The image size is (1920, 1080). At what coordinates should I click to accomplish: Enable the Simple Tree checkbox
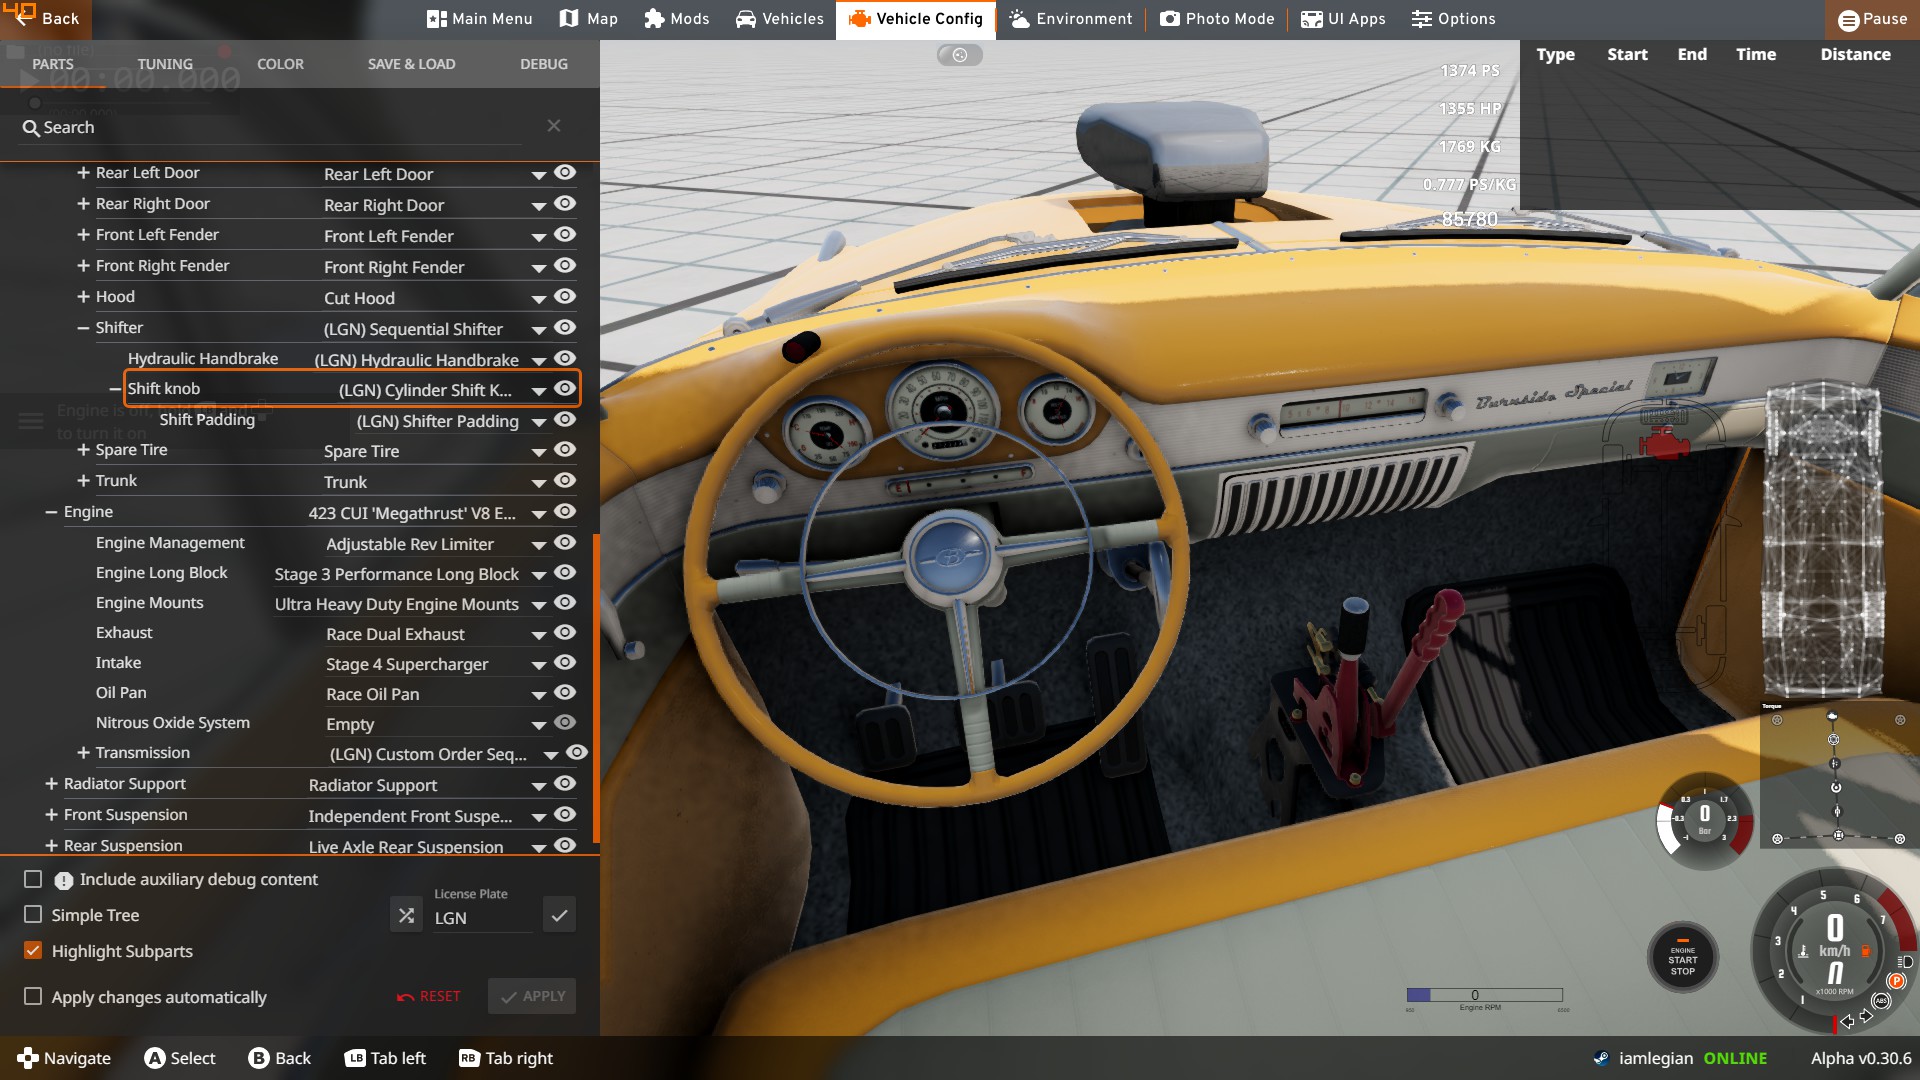[33, 915]
